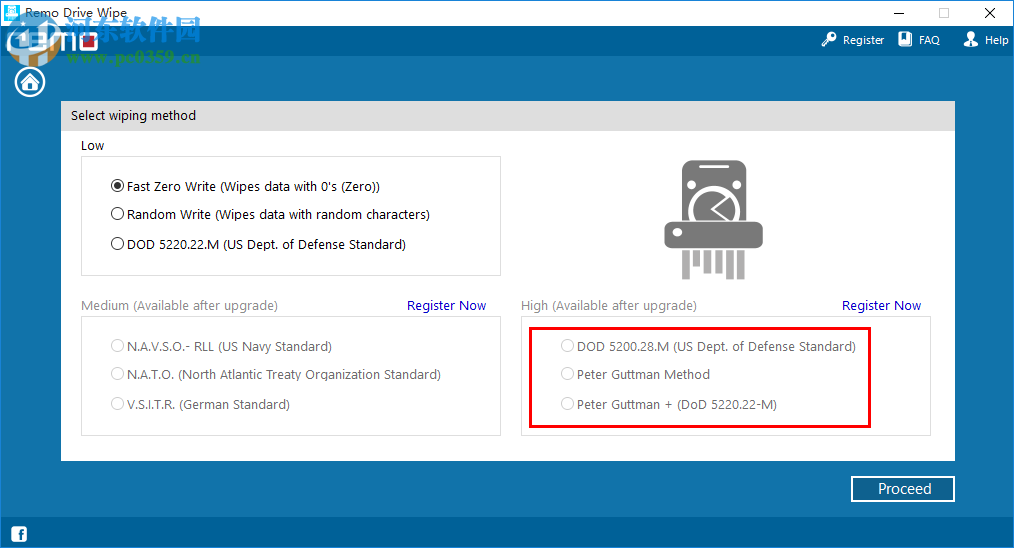Open the Facebook icon
Image resolution: width=1014 pixels, height=548 pixels.
(19, 534)
